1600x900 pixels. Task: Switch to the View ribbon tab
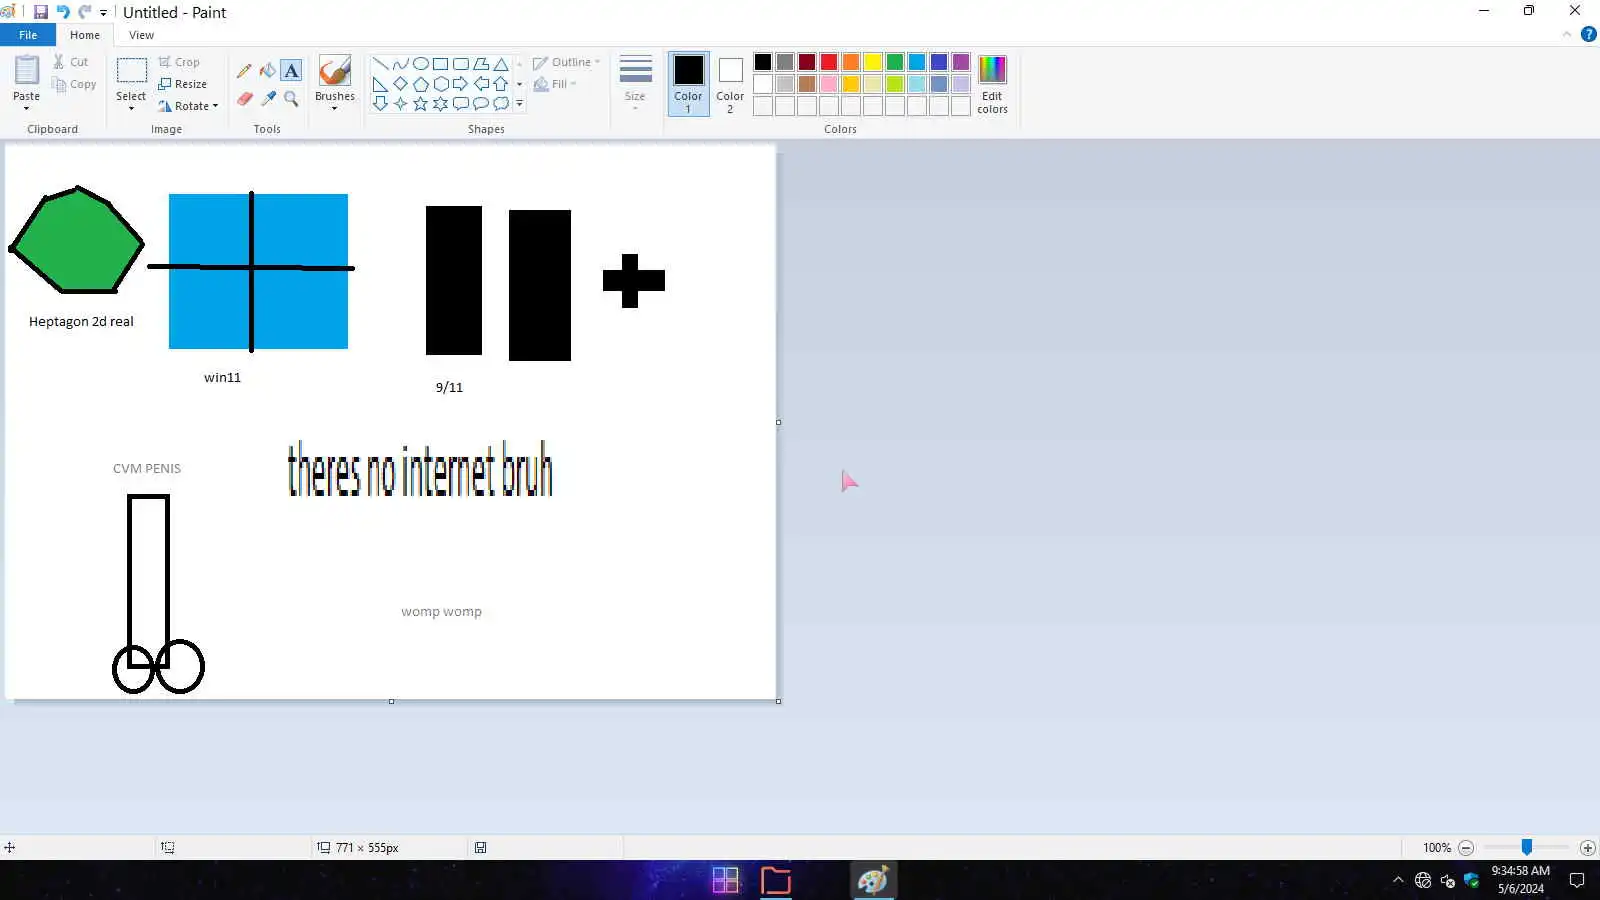[141, 35]
